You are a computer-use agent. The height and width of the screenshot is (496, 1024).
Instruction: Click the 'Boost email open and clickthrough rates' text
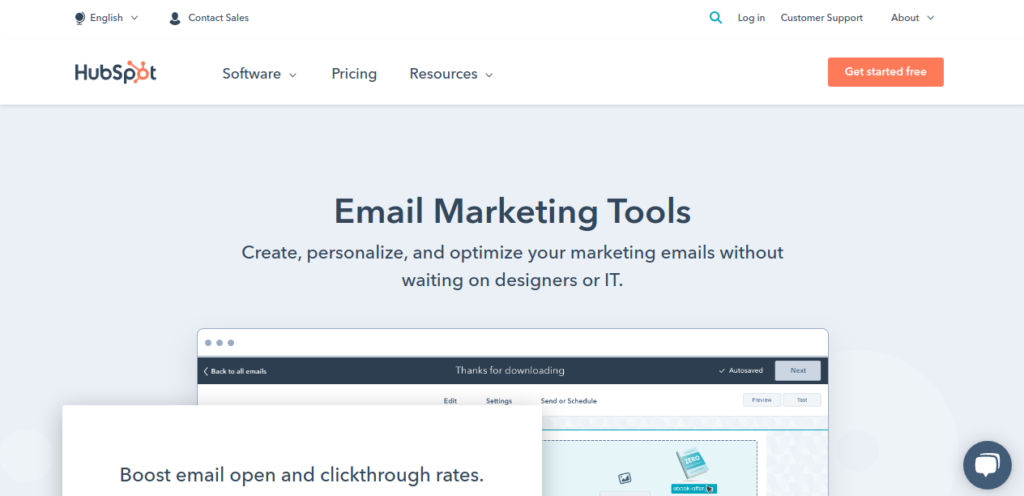click(x=302, y=474)
